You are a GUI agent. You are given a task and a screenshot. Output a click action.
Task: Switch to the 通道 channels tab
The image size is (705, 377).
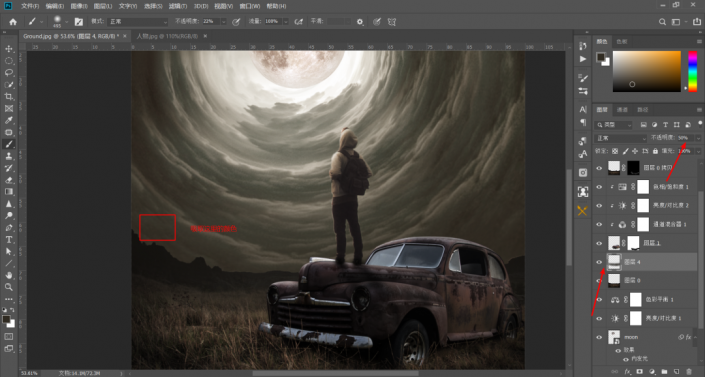(x=622, y=110)
